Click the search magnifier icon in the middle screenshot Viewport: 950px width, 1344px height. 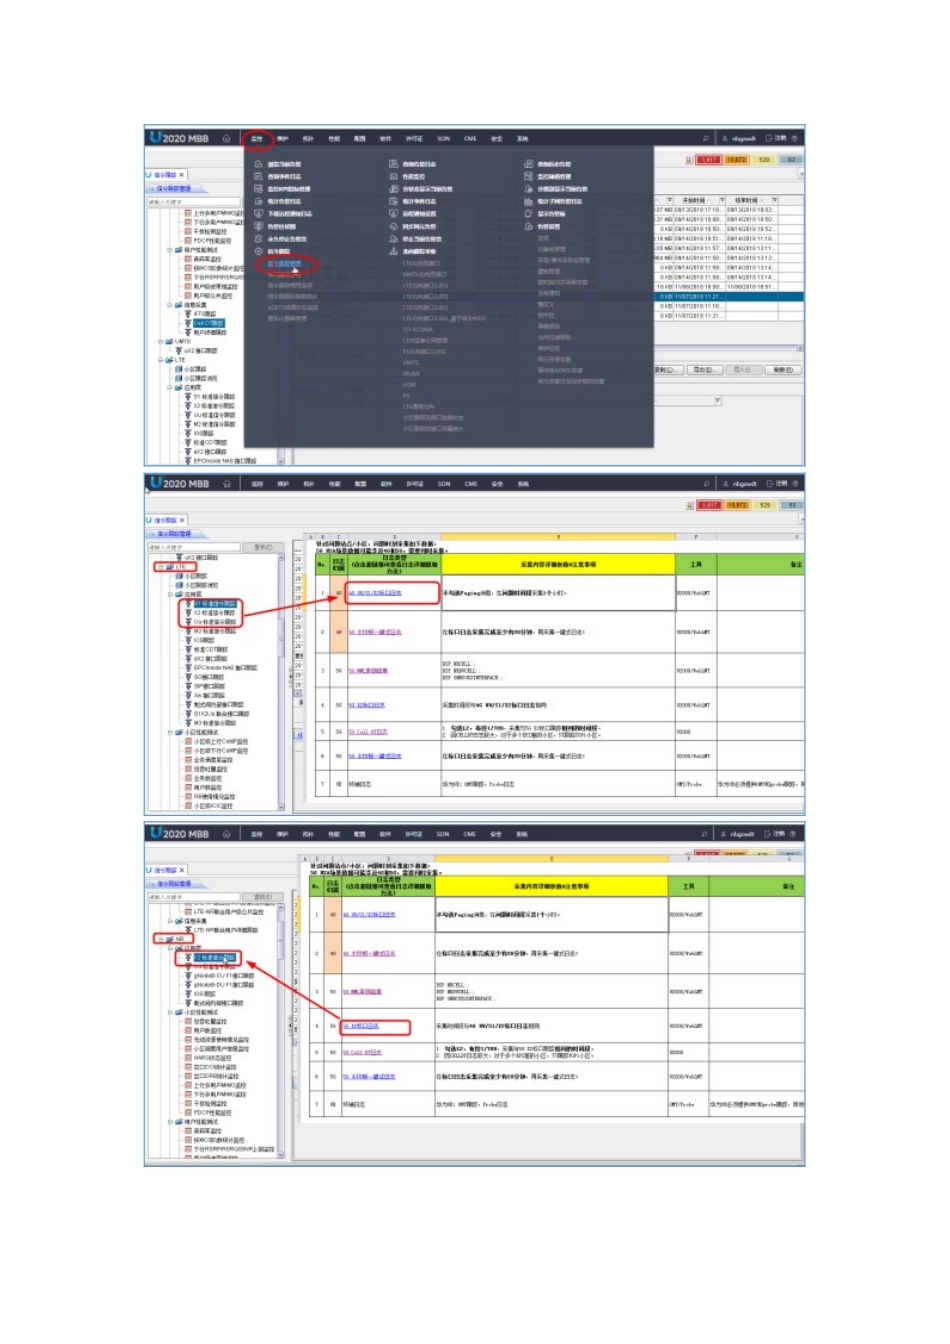click(x=706, y=484)
